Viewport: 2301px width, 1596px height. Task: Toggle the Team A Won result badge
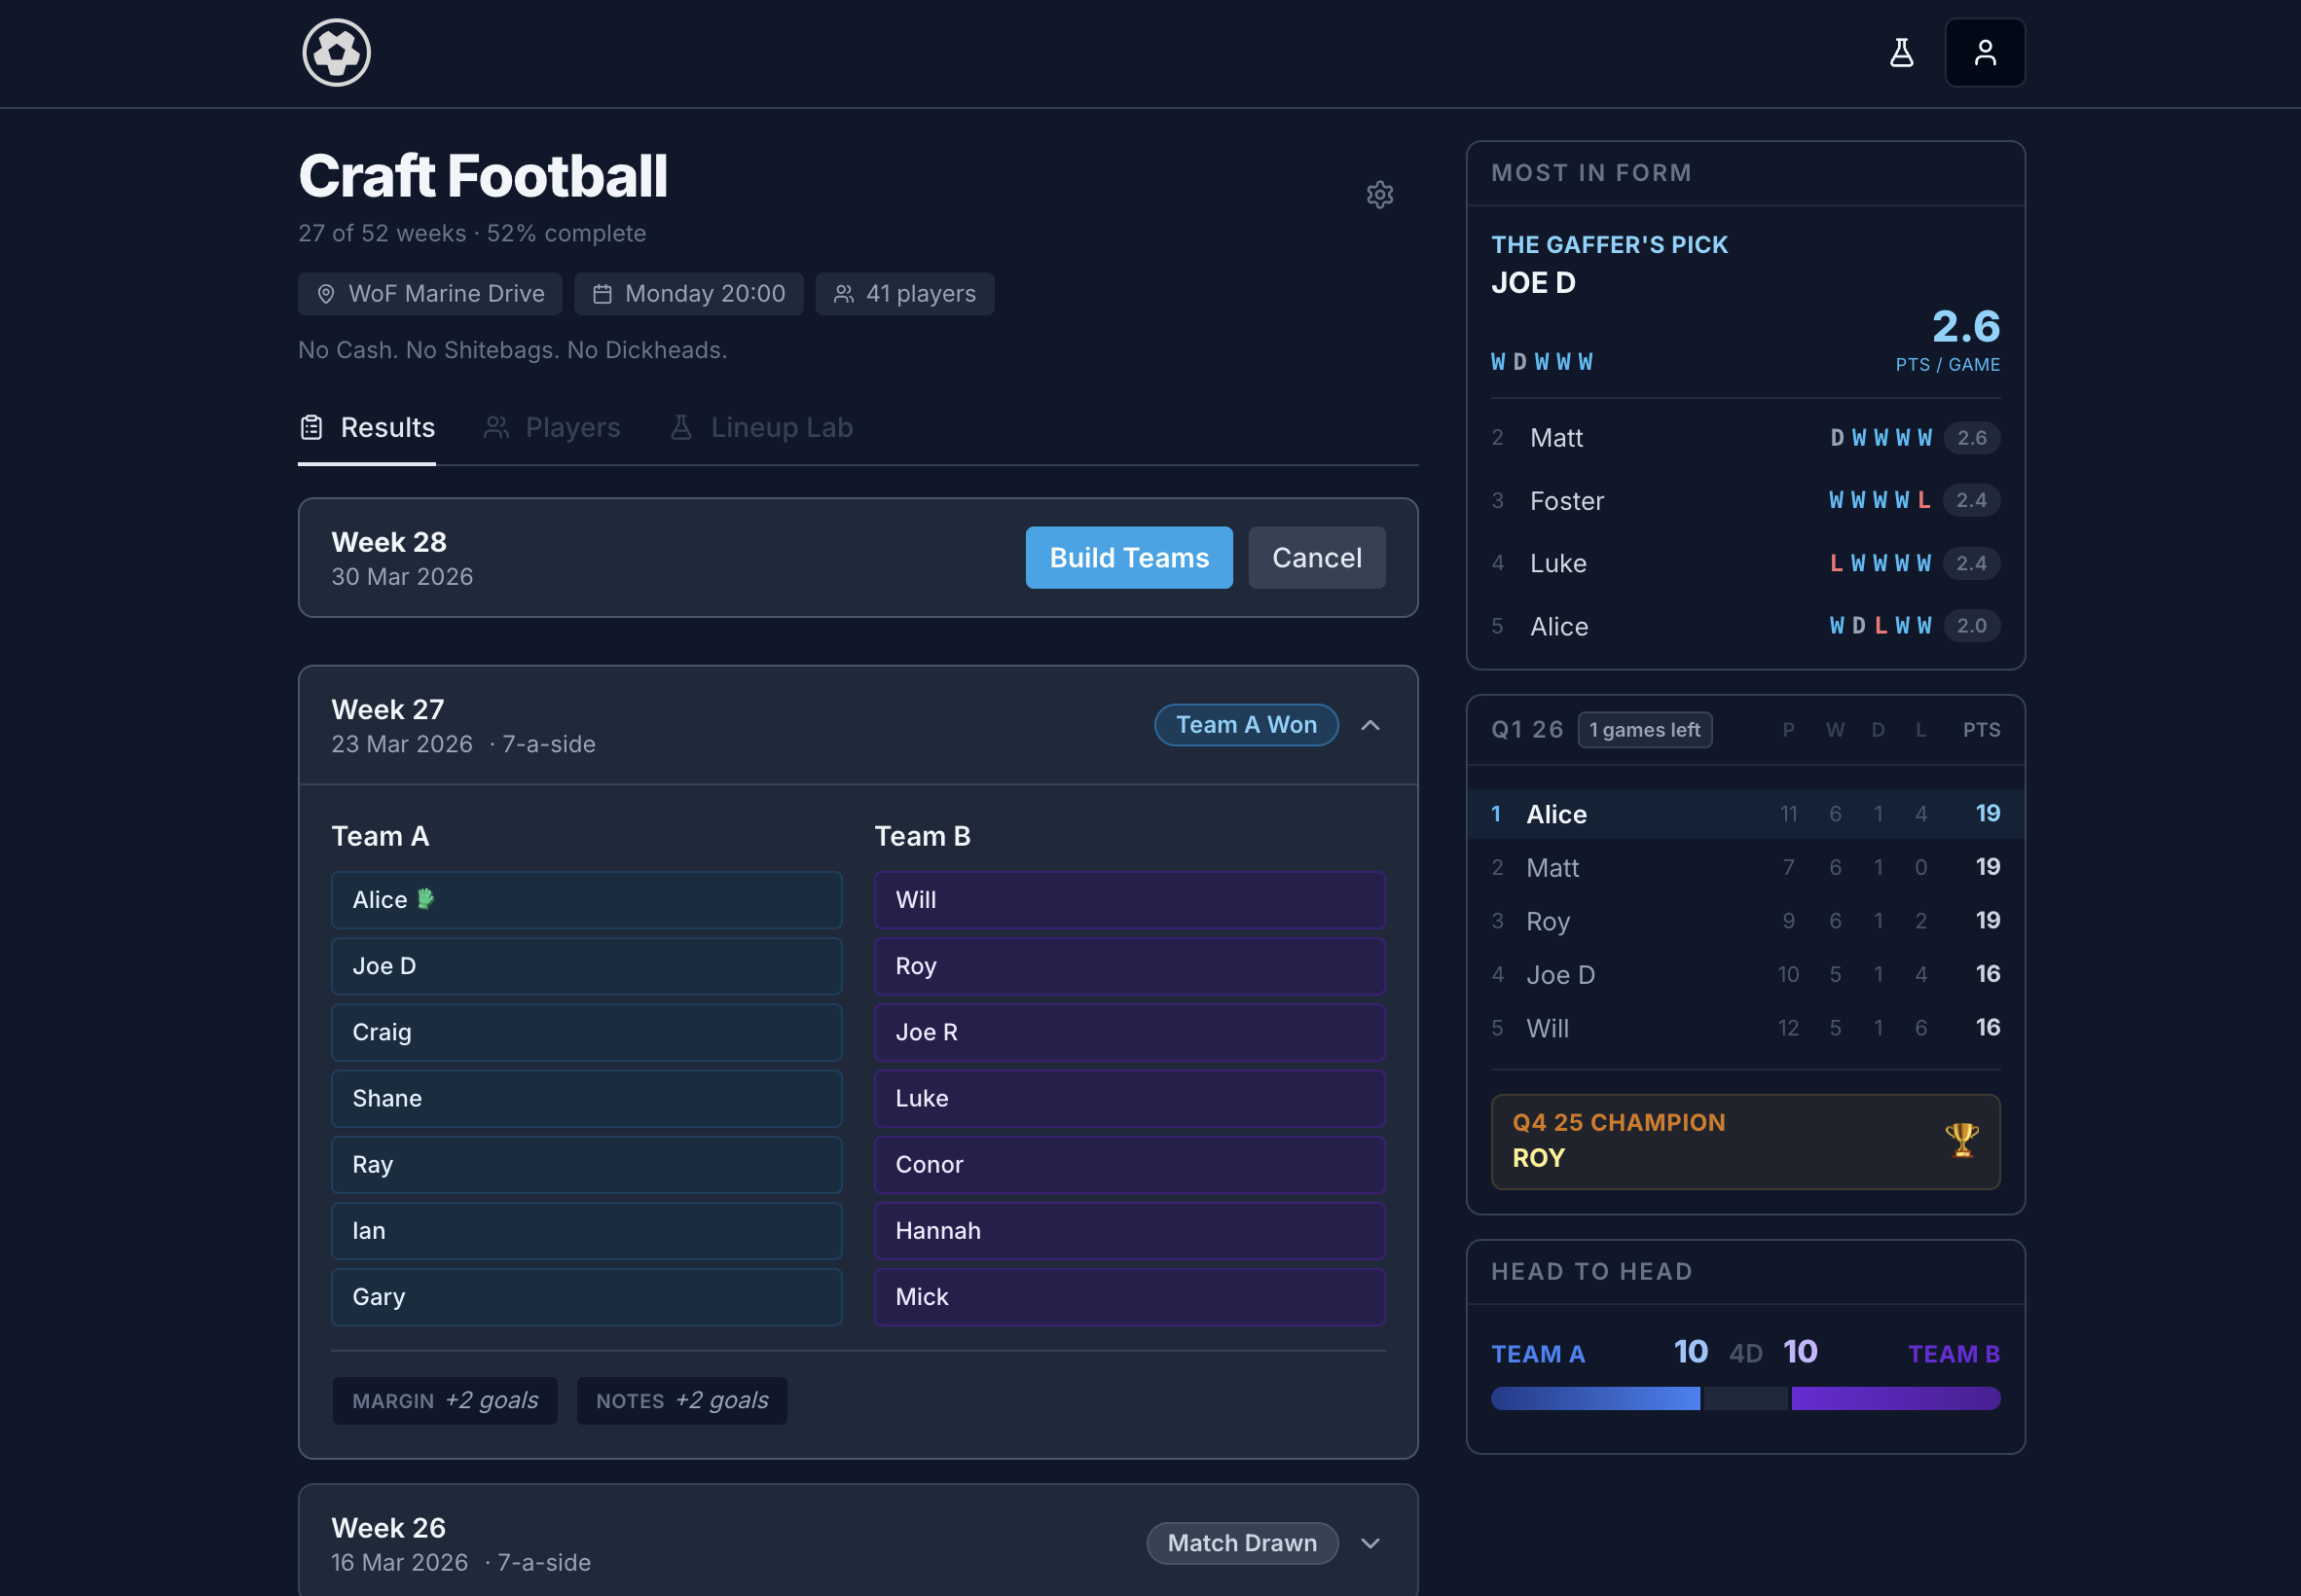(x=1246, y=724)
